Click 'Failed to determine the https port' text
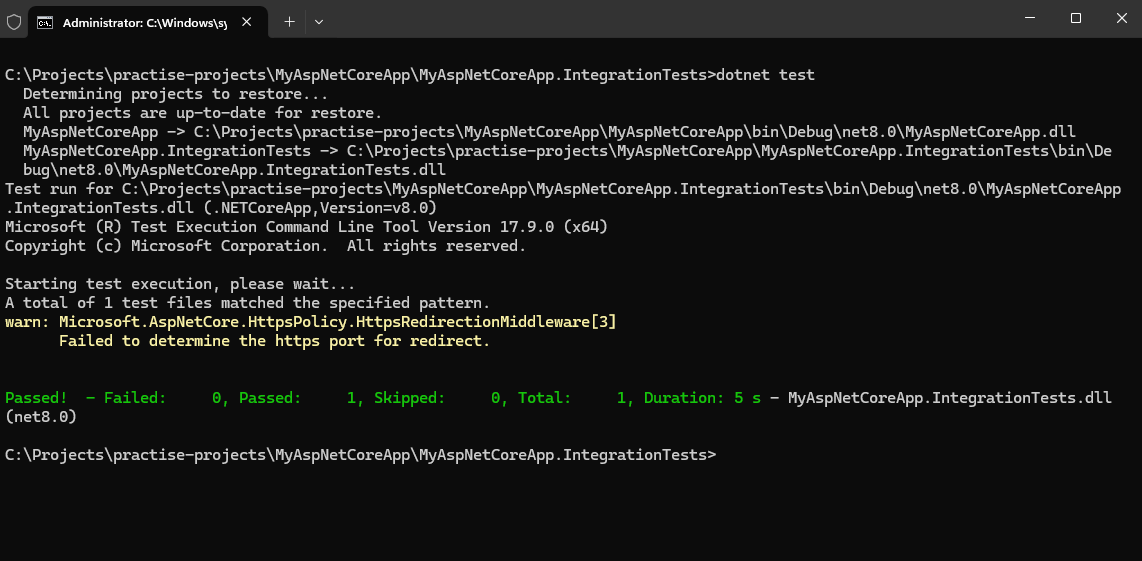Screen dimensions: 1142x561 [x=275, y=340]
